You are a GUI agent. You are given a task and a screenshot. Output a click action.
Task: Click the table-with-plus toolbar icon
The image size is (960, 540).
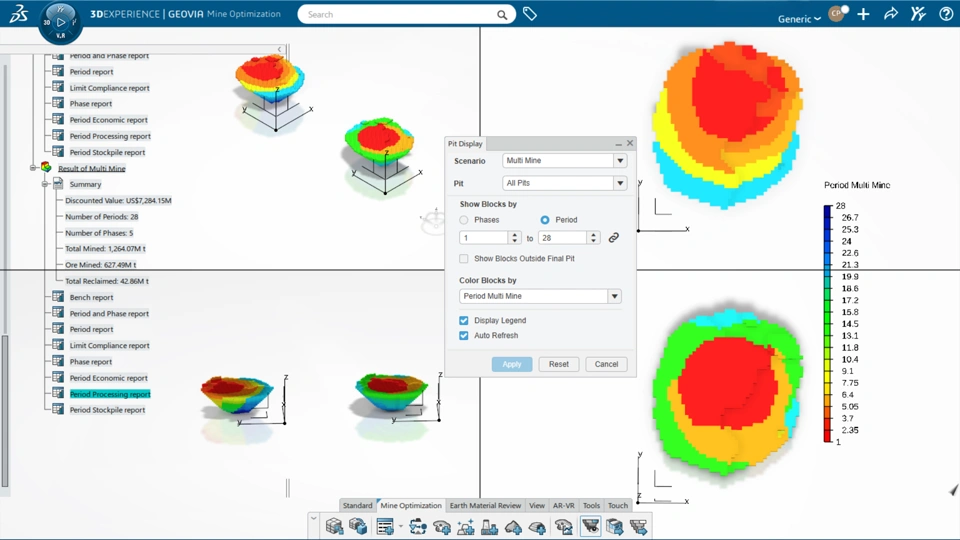[x=385, y=526]
